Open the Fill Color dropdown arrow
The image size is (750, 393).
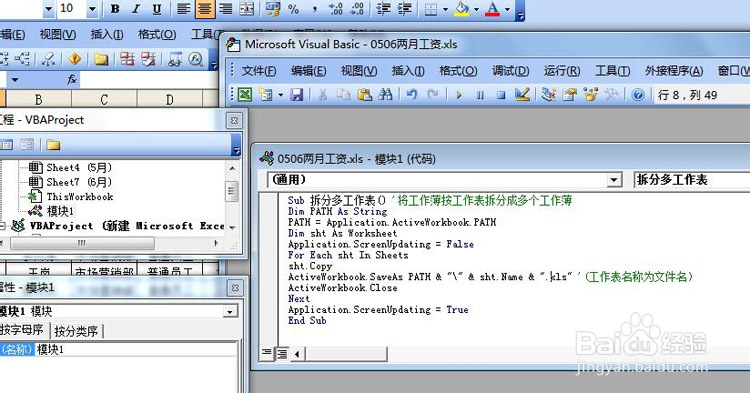[476, 9]
